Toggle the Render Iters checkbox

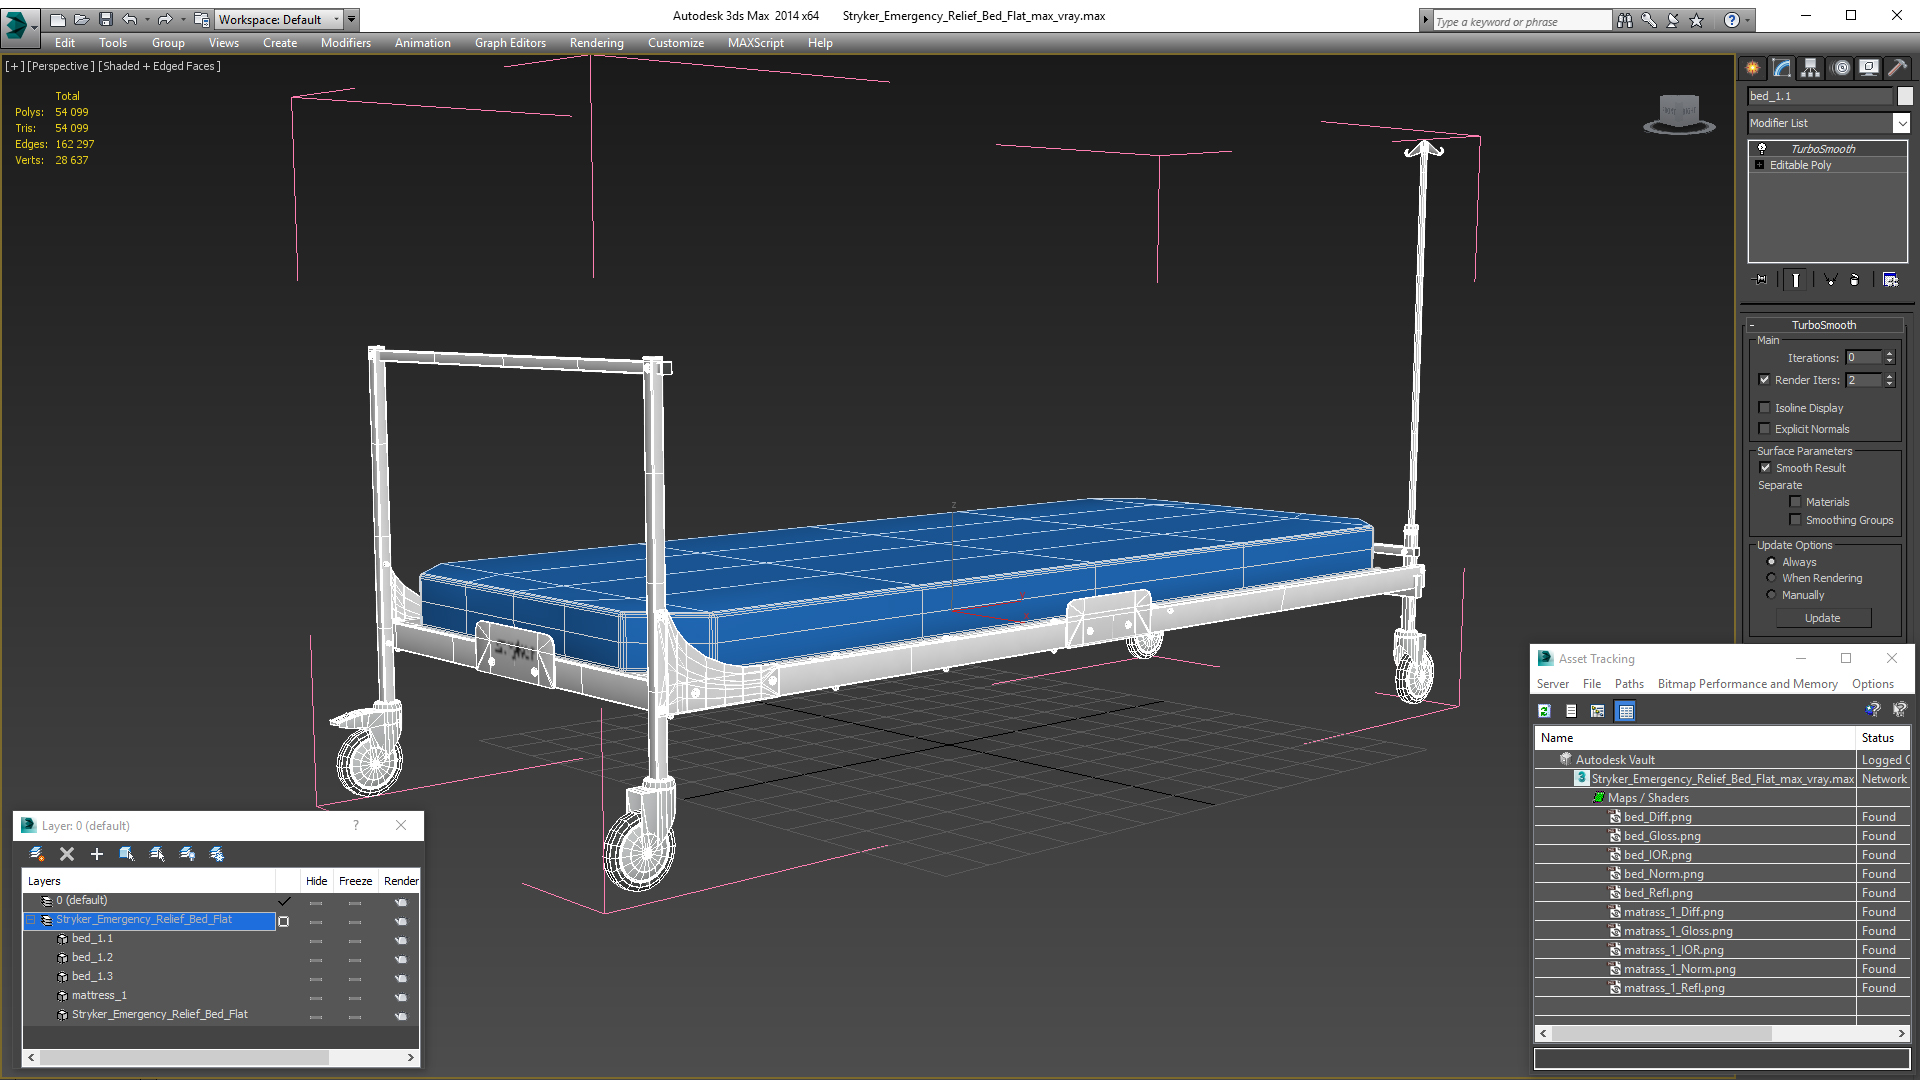point(1765,380)
